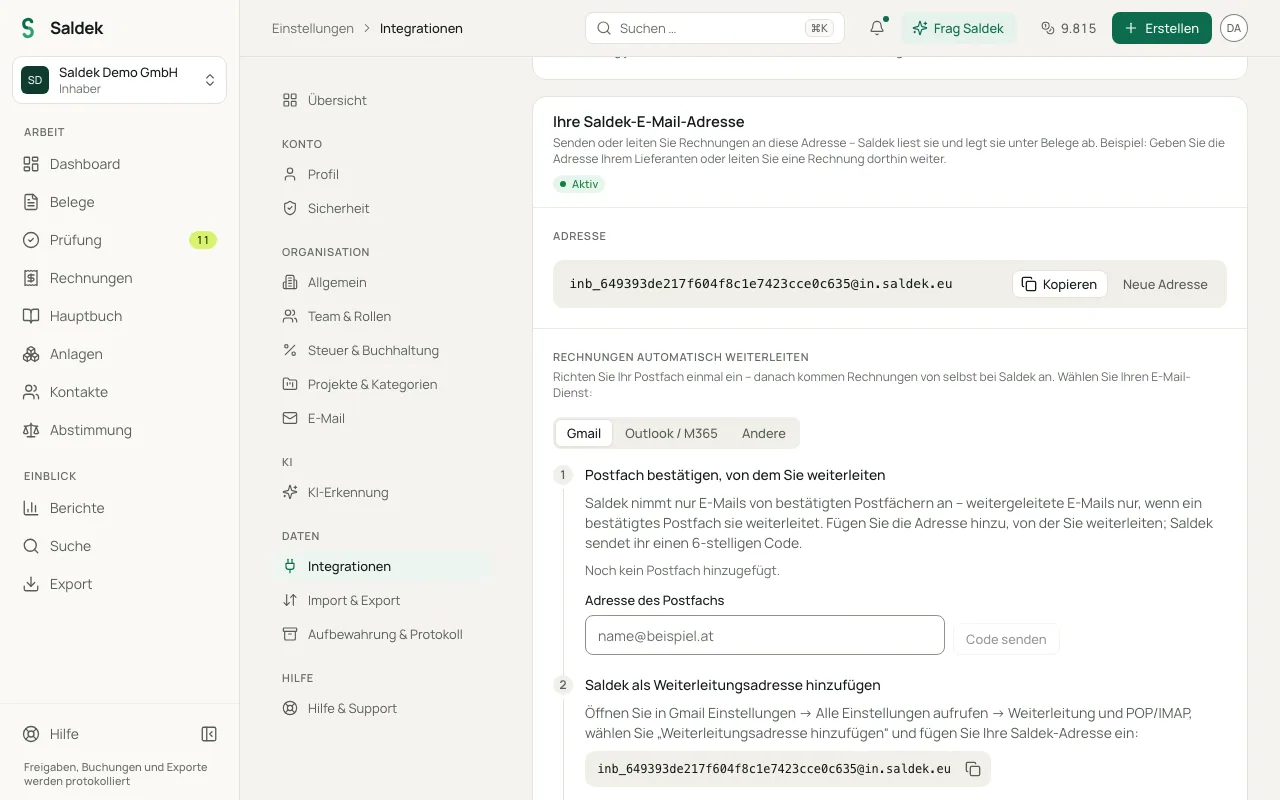Viewport: 1280px width, 800px height.
Task: Generate Neue Adresse
Action: tap(1165, 284)
